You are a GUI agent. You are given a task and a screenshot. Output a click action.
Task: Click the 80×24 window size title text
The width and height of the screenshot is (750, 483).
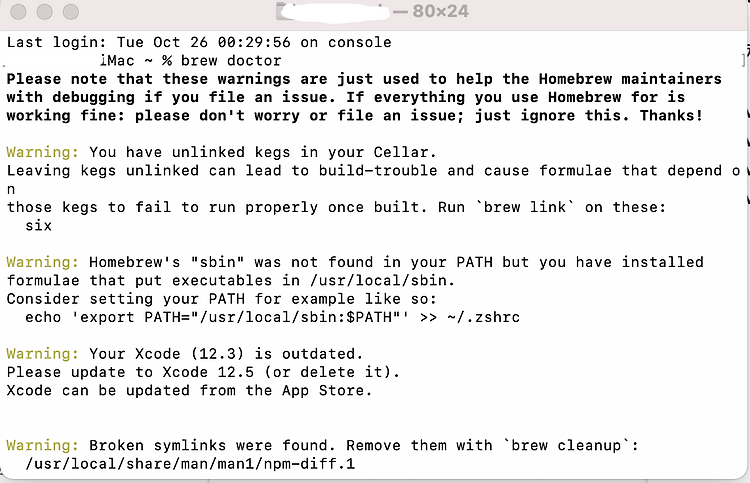[441, 11]
